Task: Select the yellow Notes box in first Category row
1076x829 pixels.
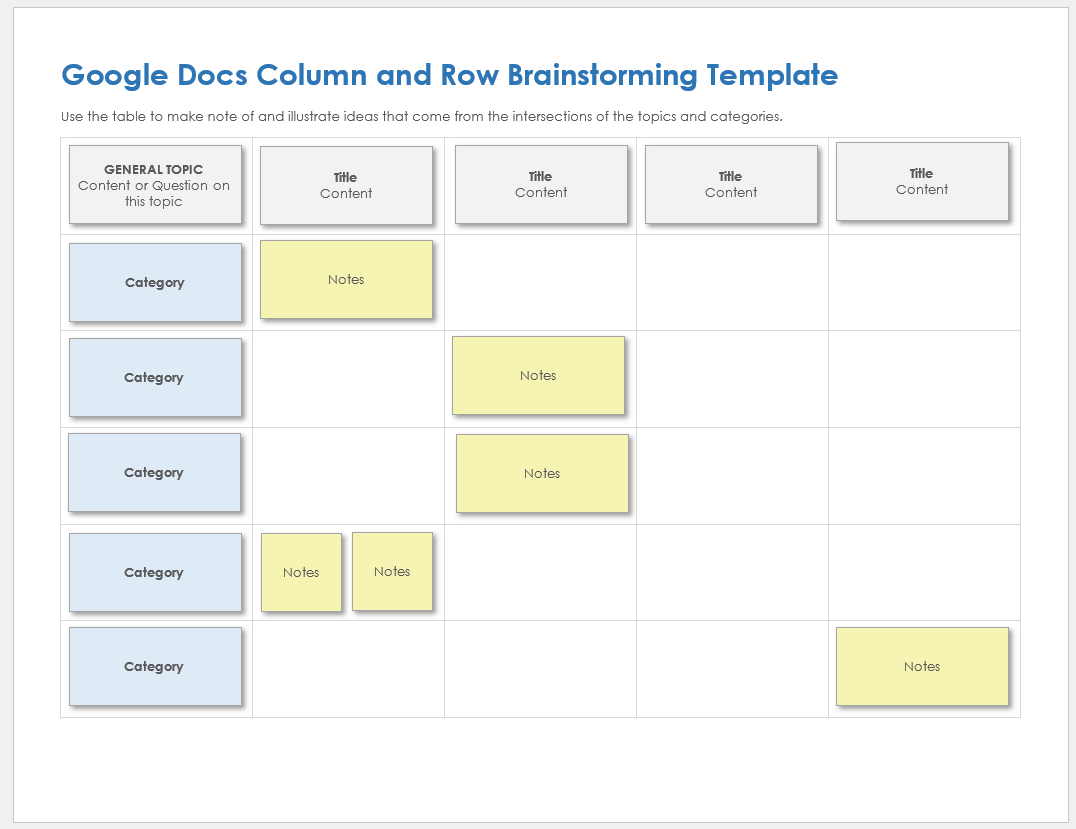Action: 346,279
